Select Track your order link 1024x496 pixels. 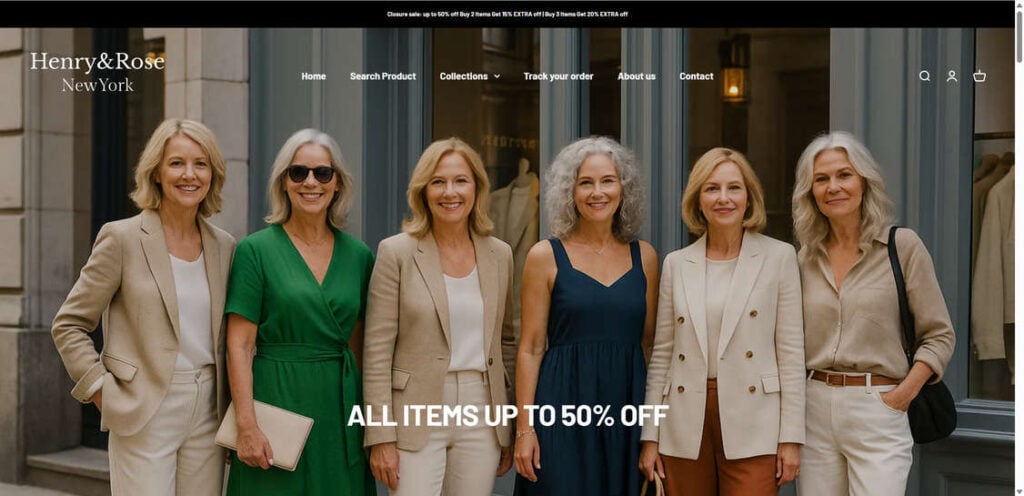pyautogui.click(x=558, y=76)
